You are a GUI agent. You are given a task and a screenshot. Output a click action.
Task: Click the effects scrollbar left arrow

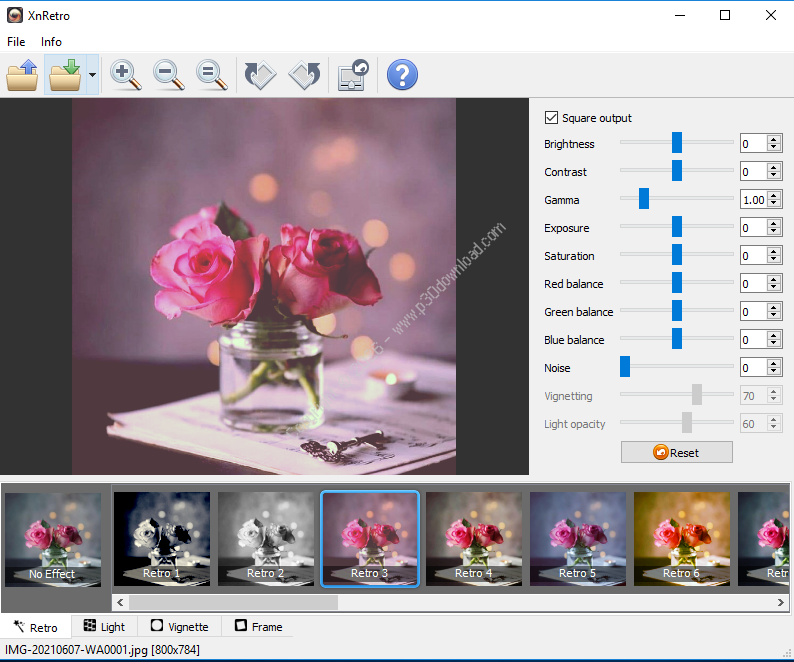[x=120, y=602]
